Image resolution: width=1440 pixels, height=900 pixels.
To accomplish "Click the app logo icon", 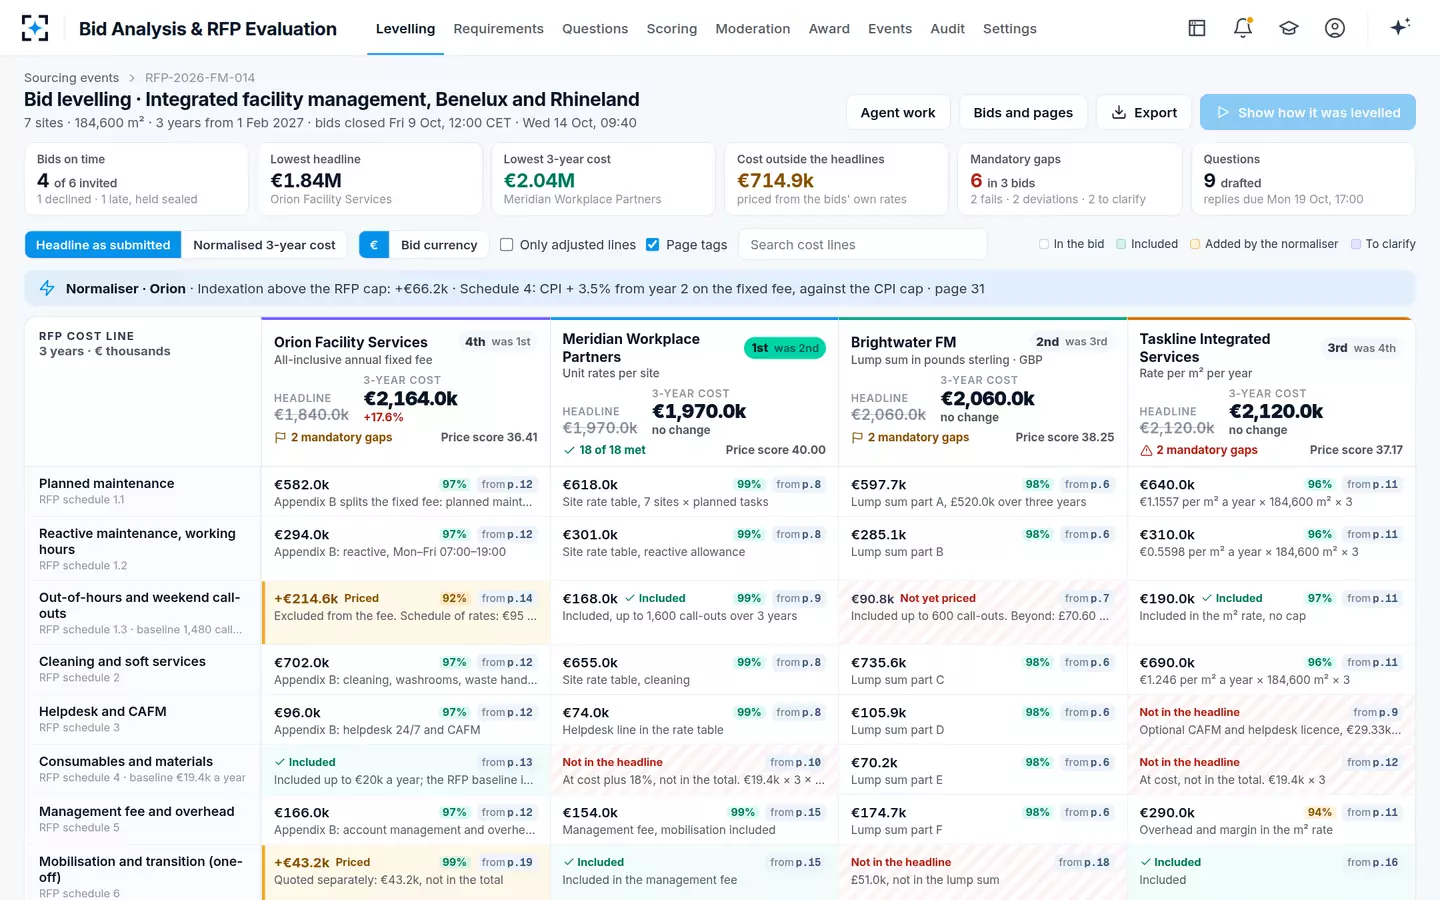I will pyautogui.click(x=35, y=28).
